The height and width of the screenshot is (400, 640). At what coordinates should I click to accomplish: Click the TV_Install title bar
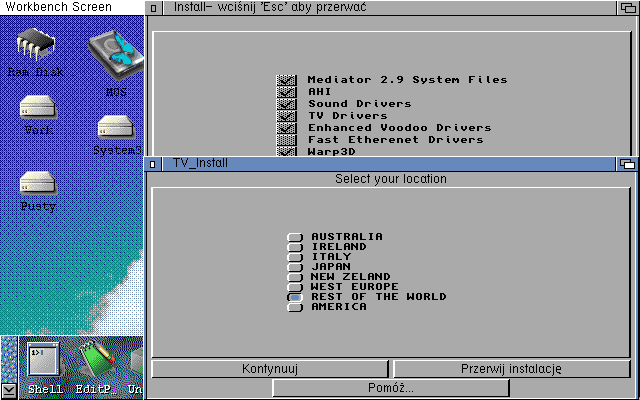coord(387,164)
